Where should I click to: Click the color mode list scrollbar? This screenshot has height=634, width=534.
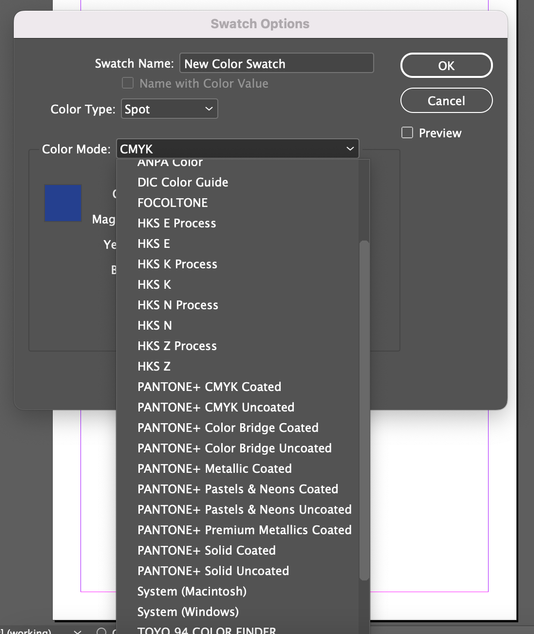coord(364,410)
